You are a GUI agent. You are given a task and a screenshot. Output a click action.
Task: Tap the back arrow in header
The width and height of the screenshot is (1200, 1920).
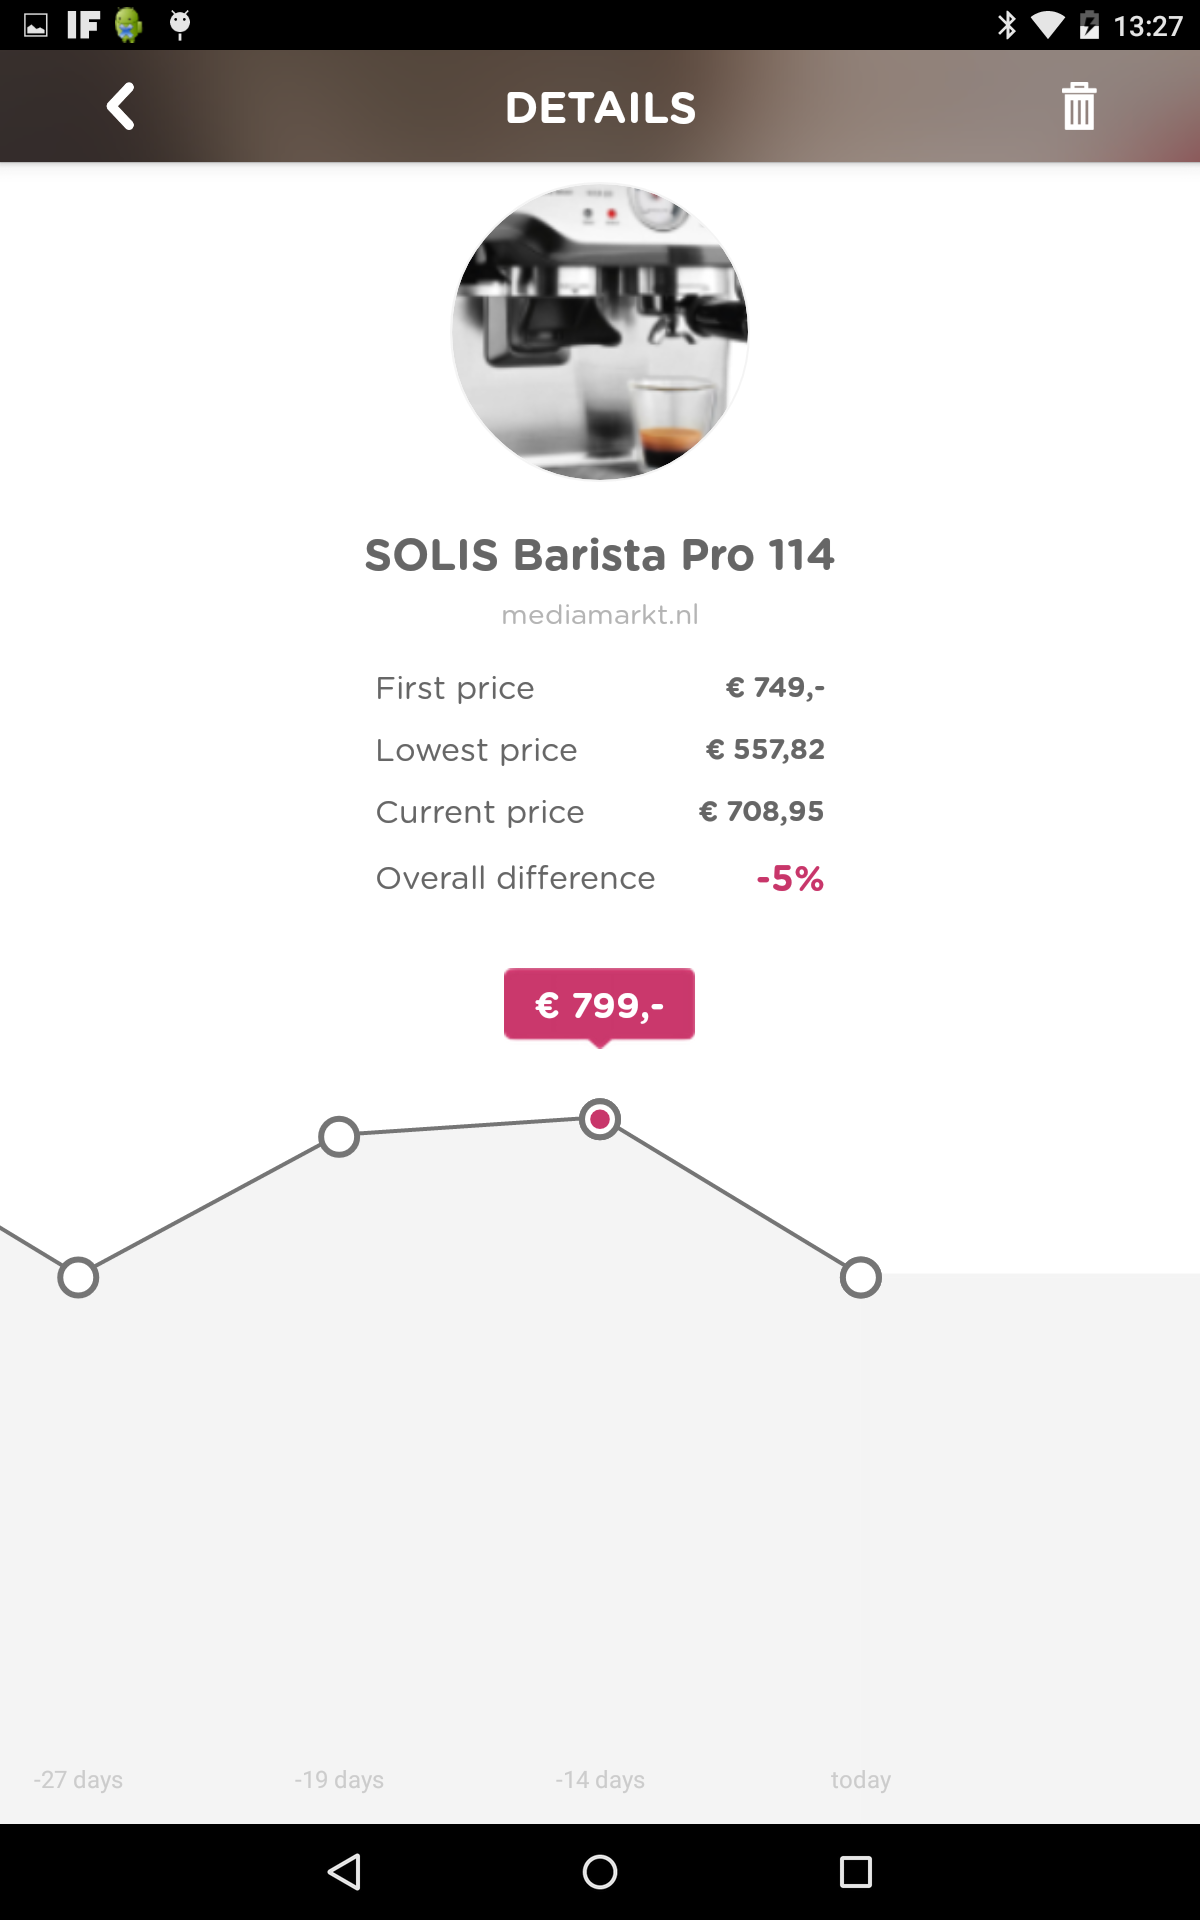[x=121, y=106]
